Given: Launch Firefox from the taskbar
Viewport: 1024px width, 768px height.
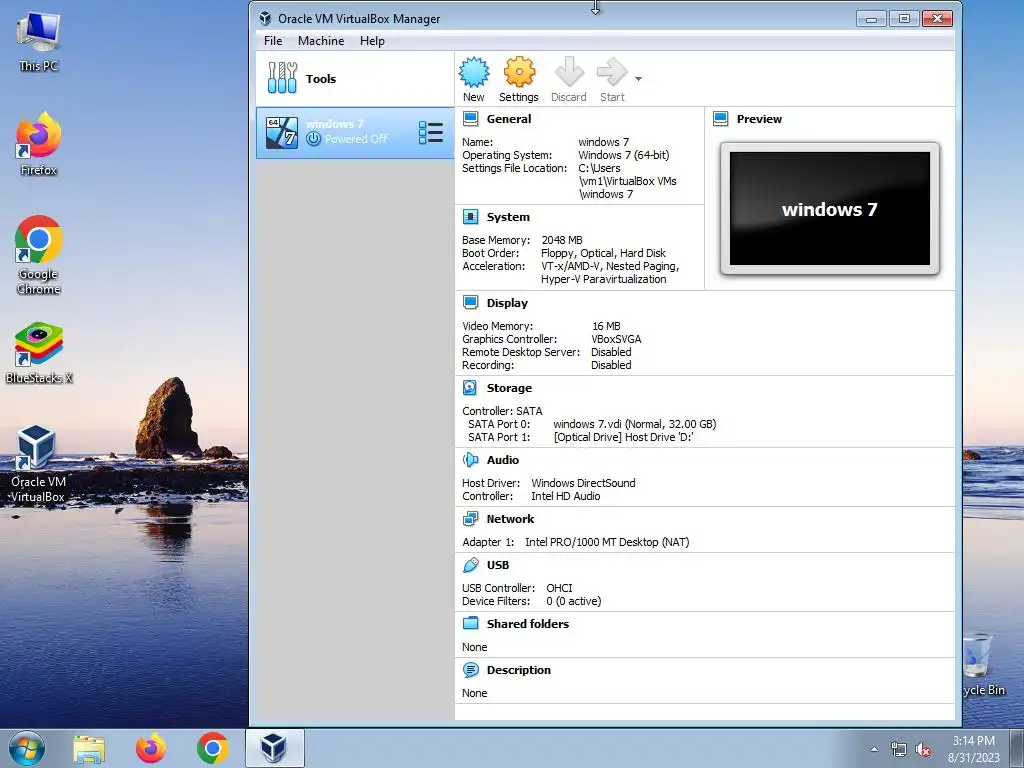Looking at the screenshot, I should (151, 748).
